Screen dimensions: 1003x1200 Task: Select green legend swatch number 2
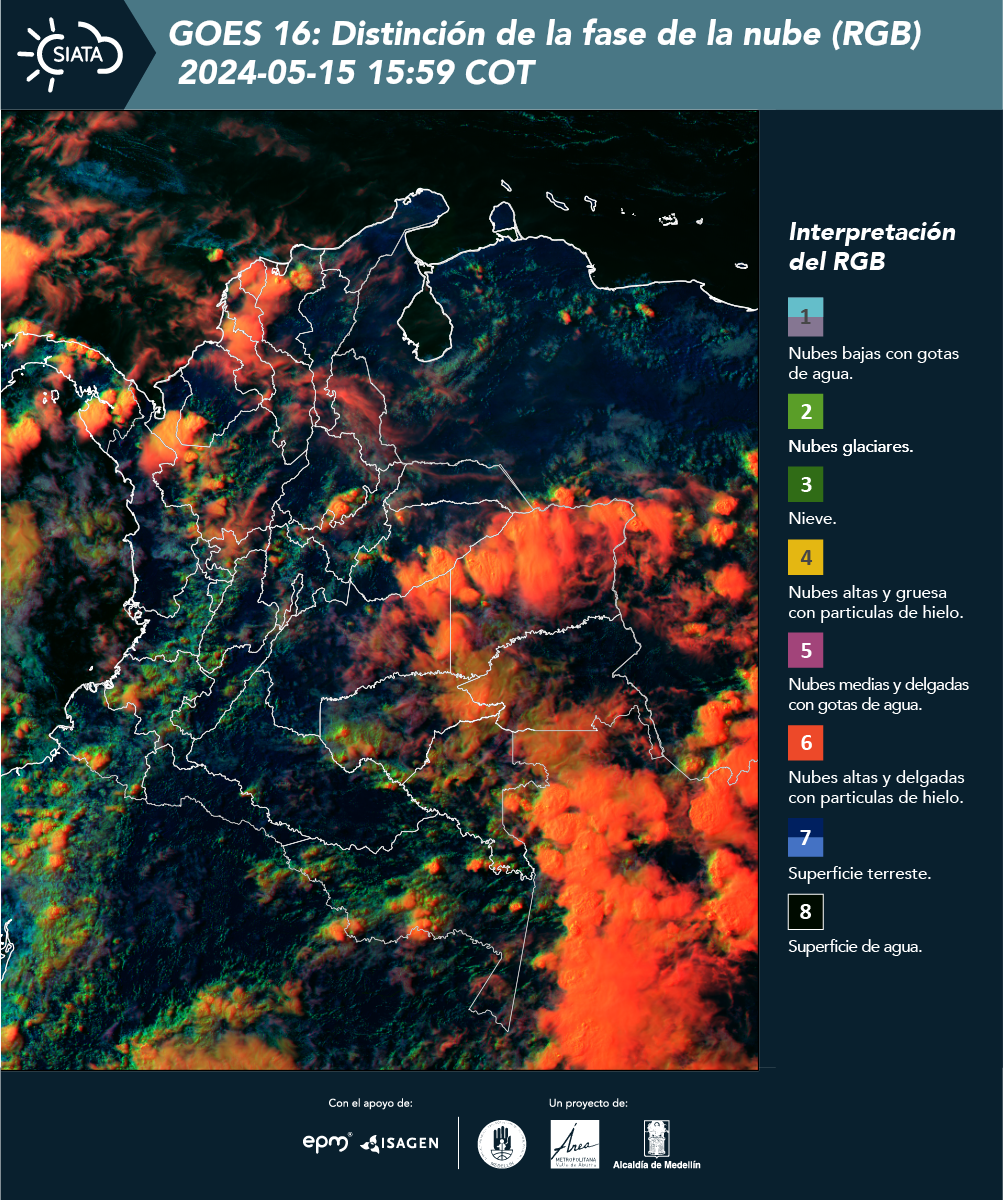pyautogui.click(x=805, y=412)
